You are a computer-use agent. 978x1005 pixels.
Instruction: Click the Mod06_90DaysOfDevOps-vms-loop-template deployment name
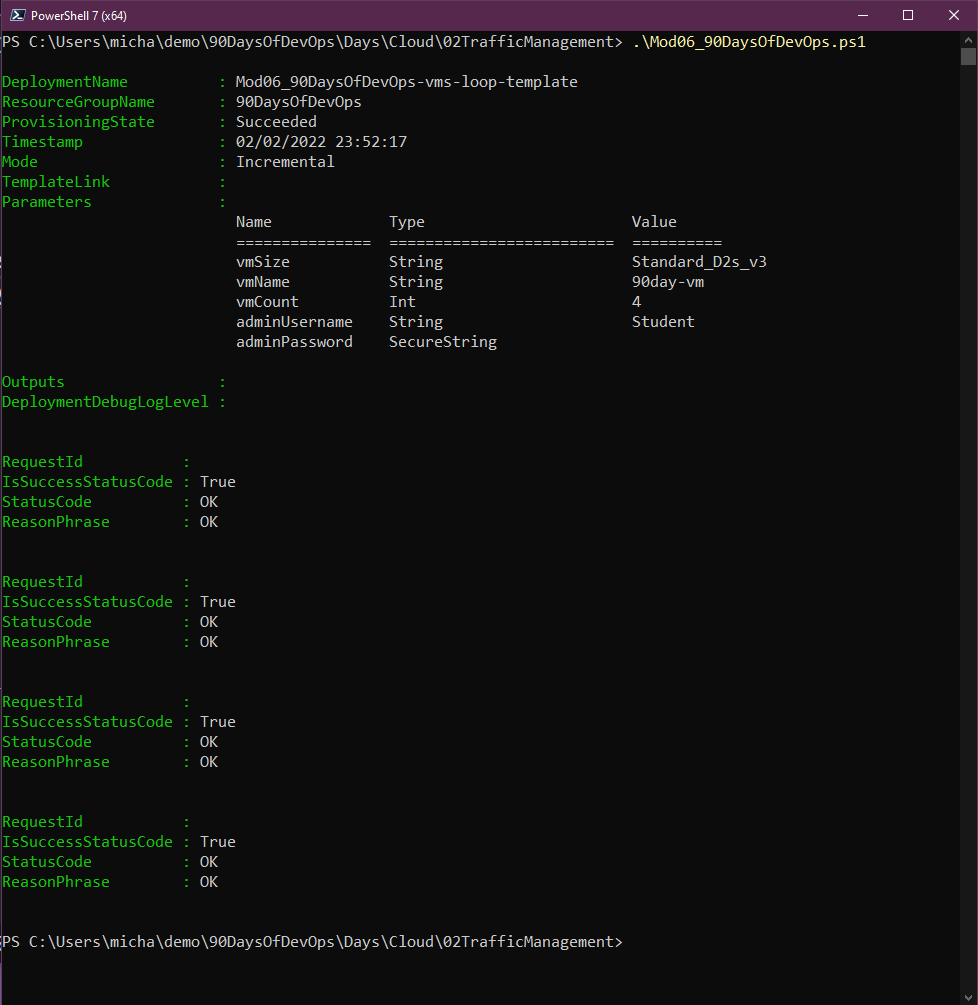pyautogui.click(x=406, y=82)
